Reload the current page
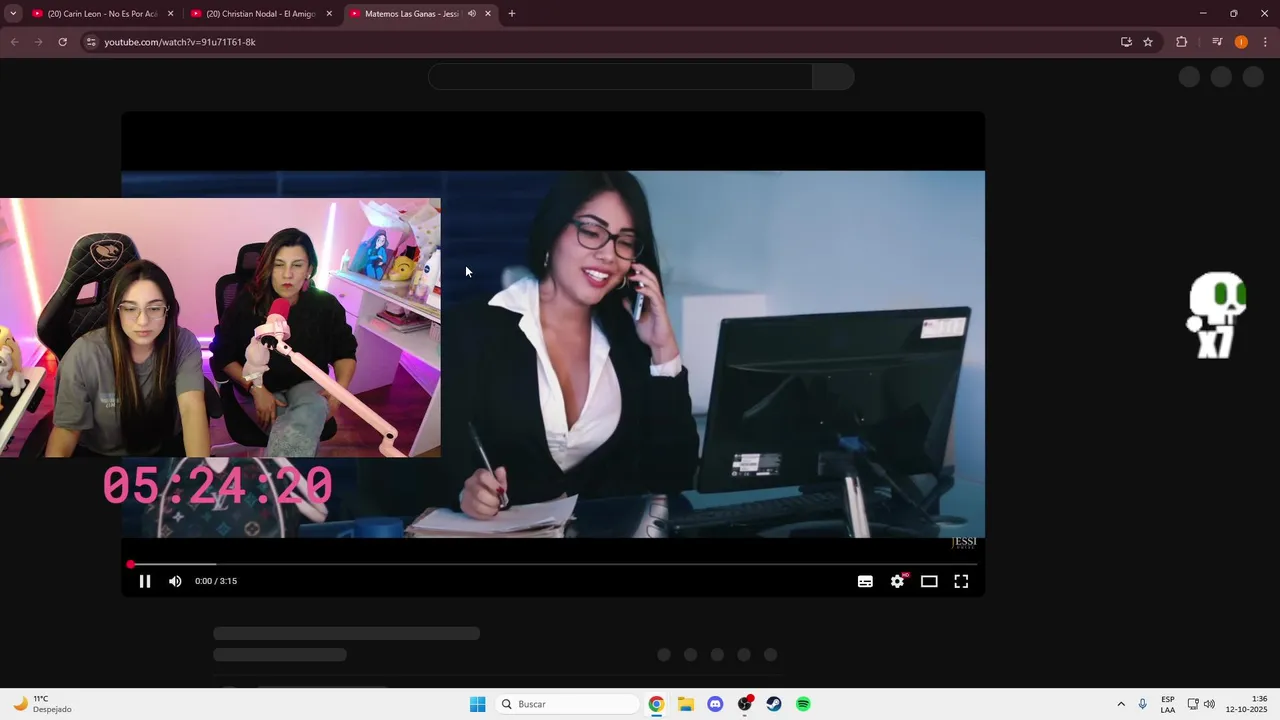 (62, 42)
